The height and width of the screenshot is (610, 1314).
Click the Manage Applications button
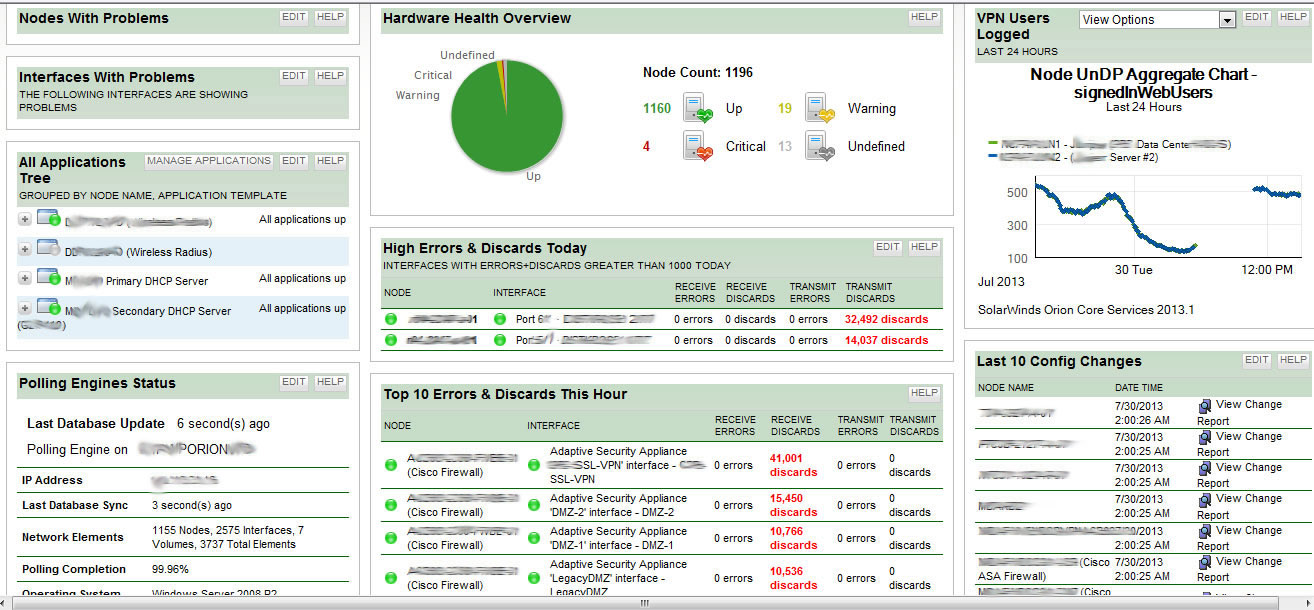pos(209,161)
